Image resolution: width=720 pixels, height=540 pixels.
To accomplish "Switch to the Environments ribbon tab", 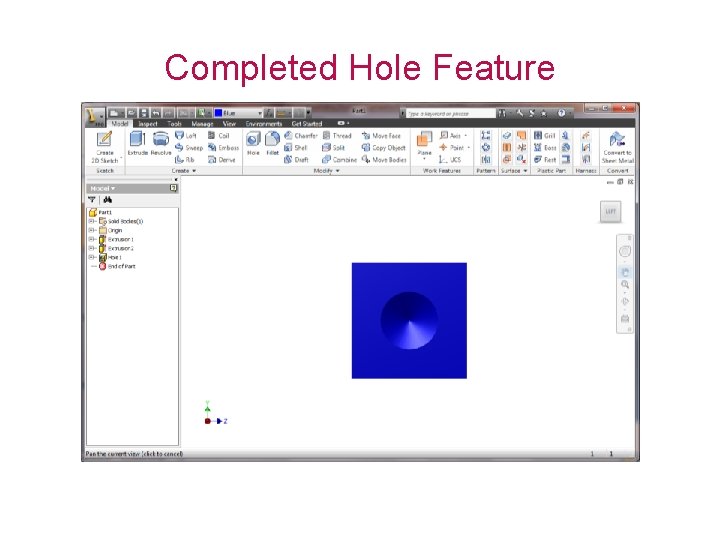I will [264, 124].
